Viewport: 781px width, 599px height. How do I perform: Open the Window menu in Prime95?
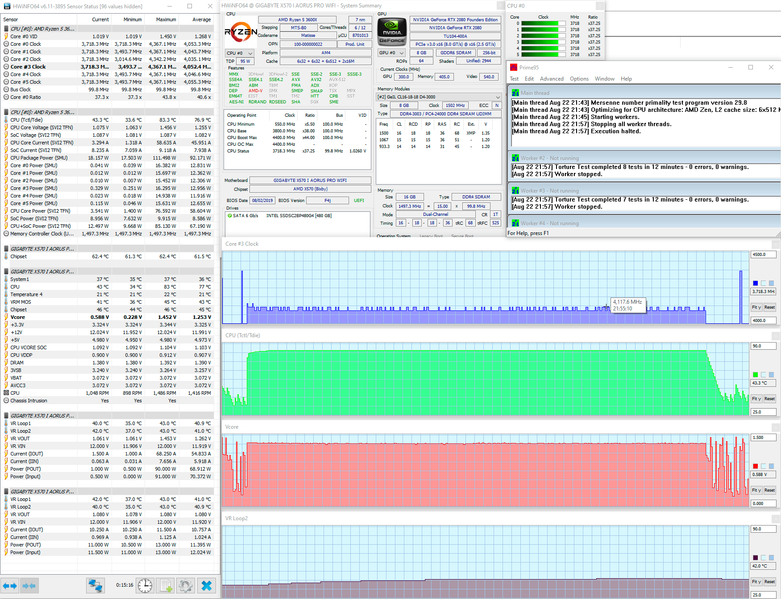pos(604,79)
